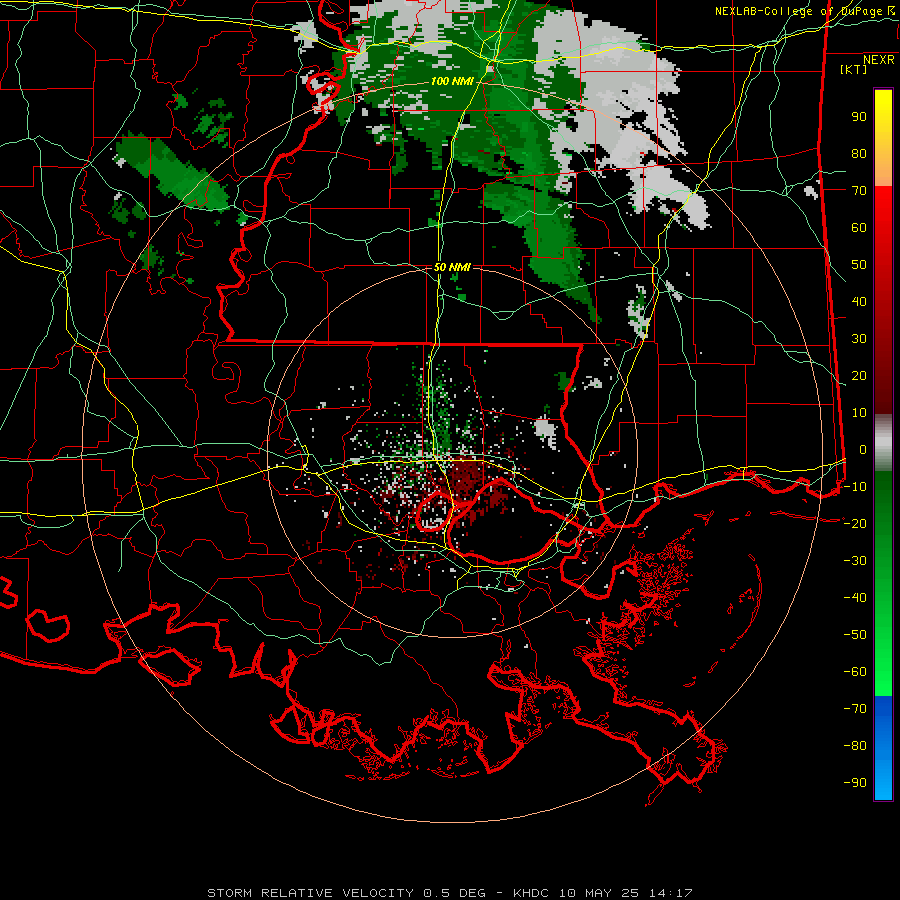The image size is (900, 900).
Task: Select the 40 value on velocity scale
Action: tap(859, 301)
